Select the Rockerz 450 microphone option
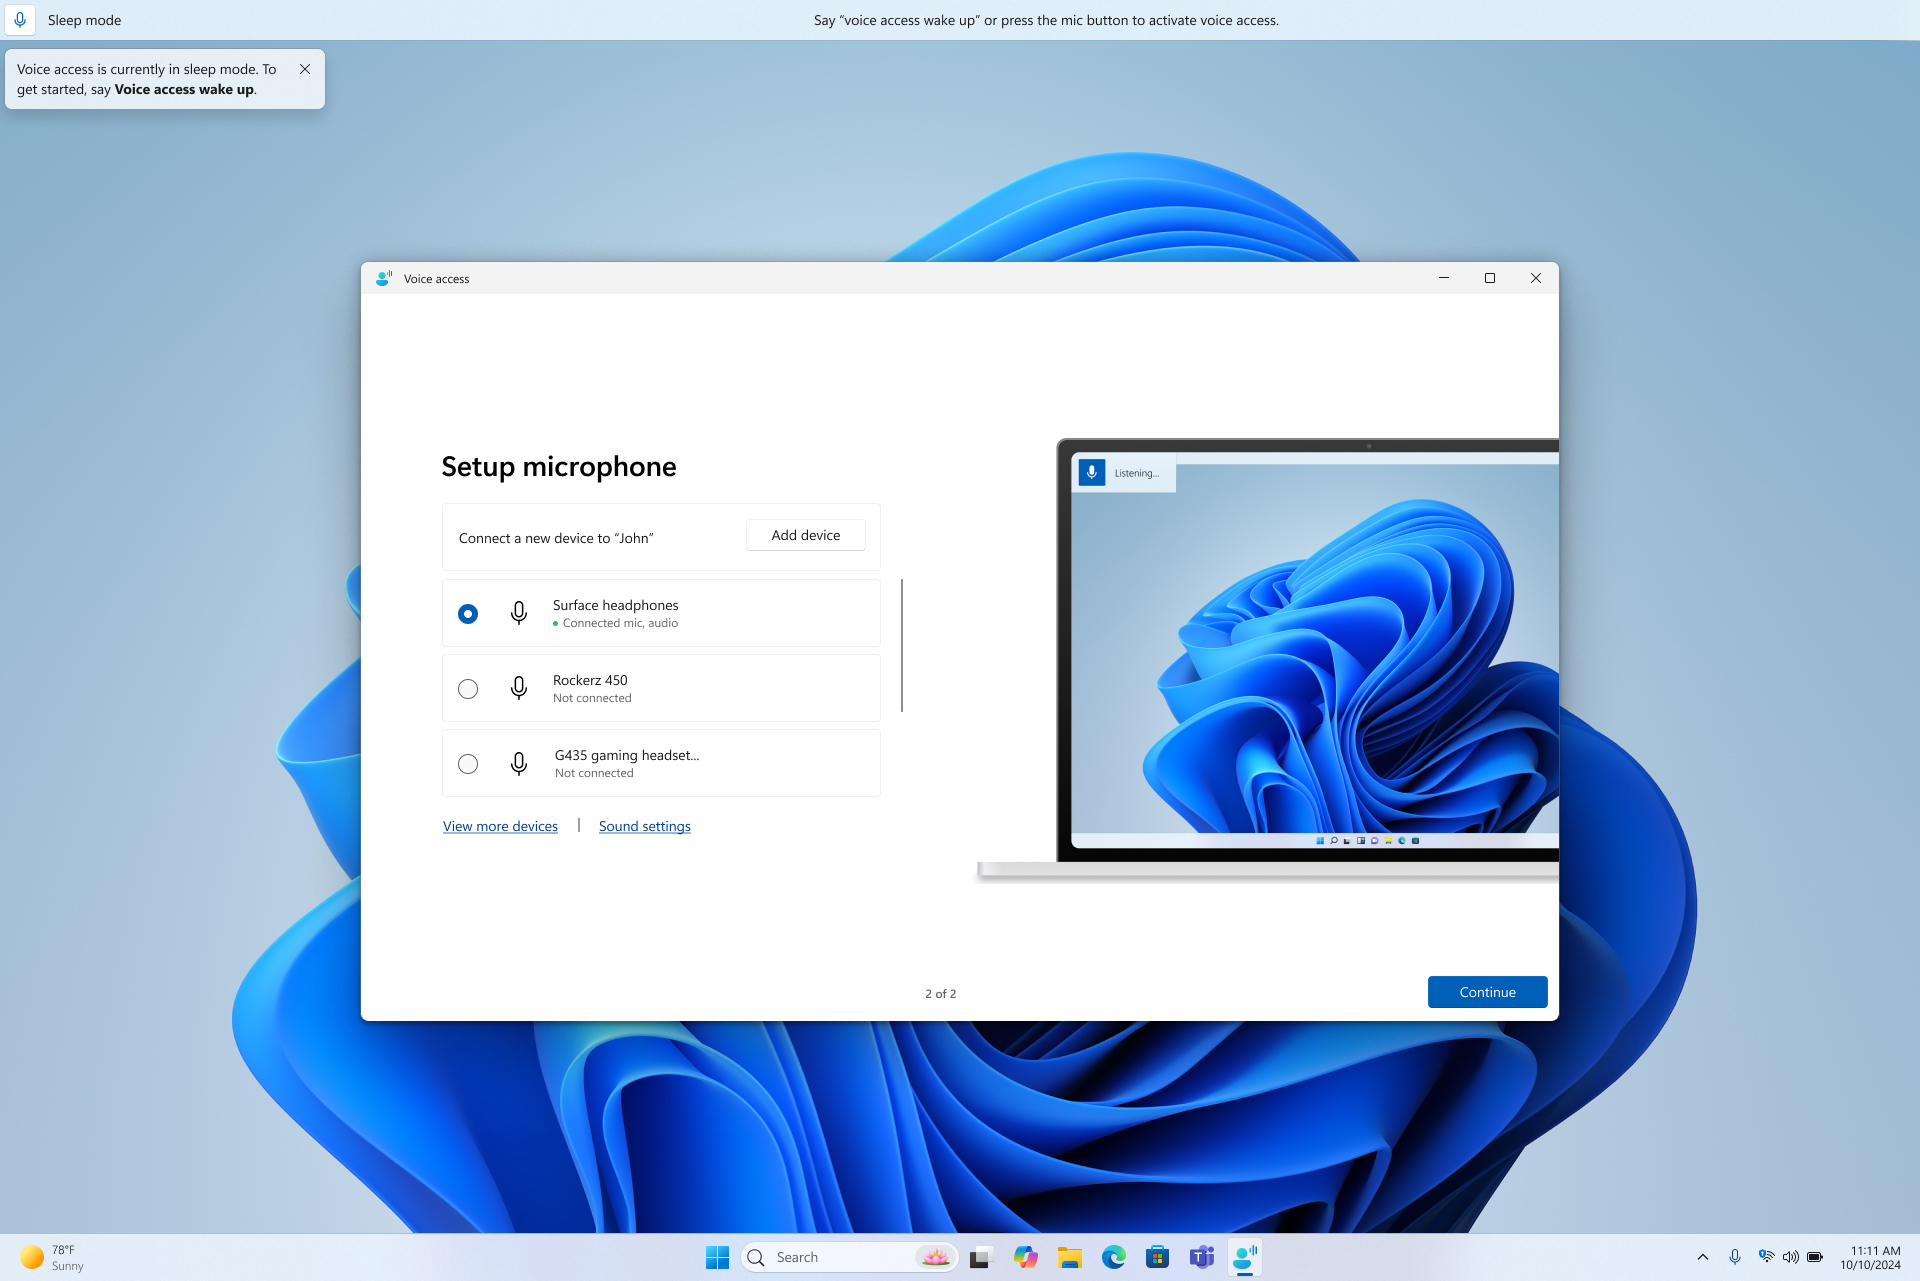The height and width of the screenshot is (1281, 1920). [468, 689]
